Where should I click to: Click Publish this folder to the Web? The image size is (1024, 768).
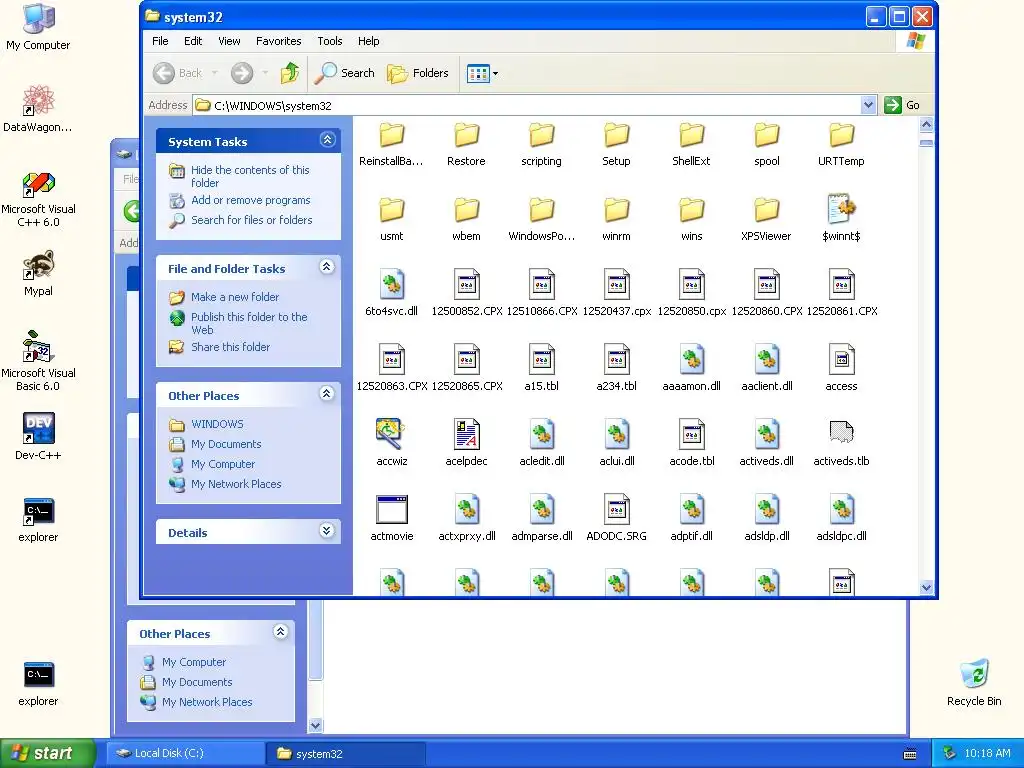249,323
